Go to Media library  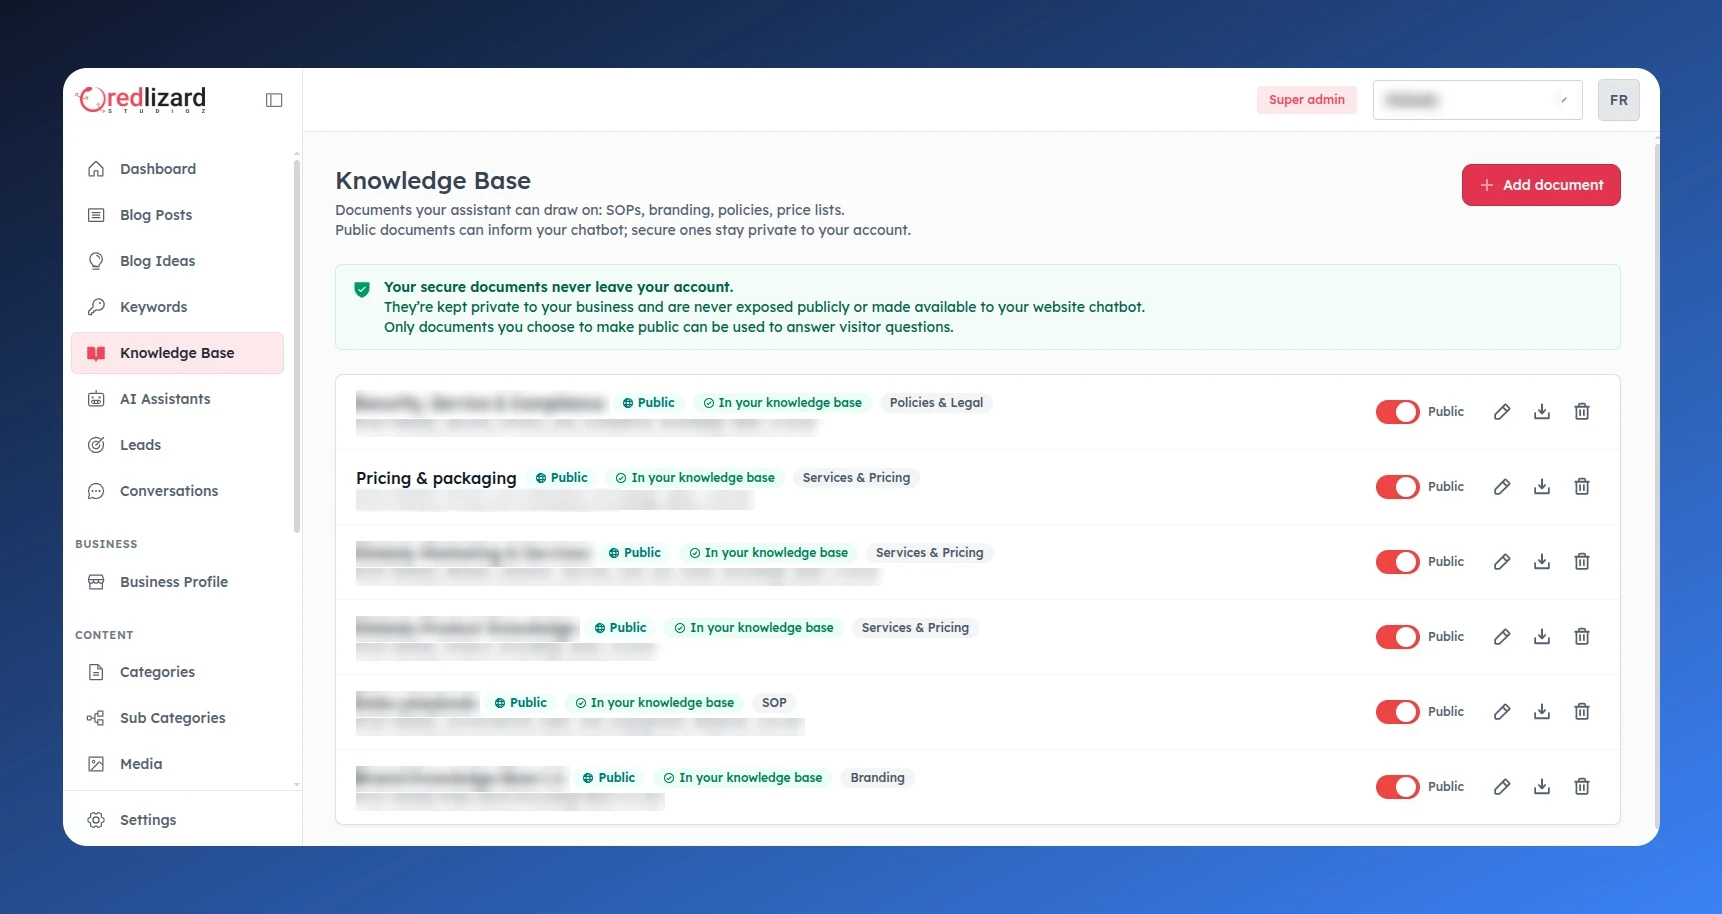[177, 764]
